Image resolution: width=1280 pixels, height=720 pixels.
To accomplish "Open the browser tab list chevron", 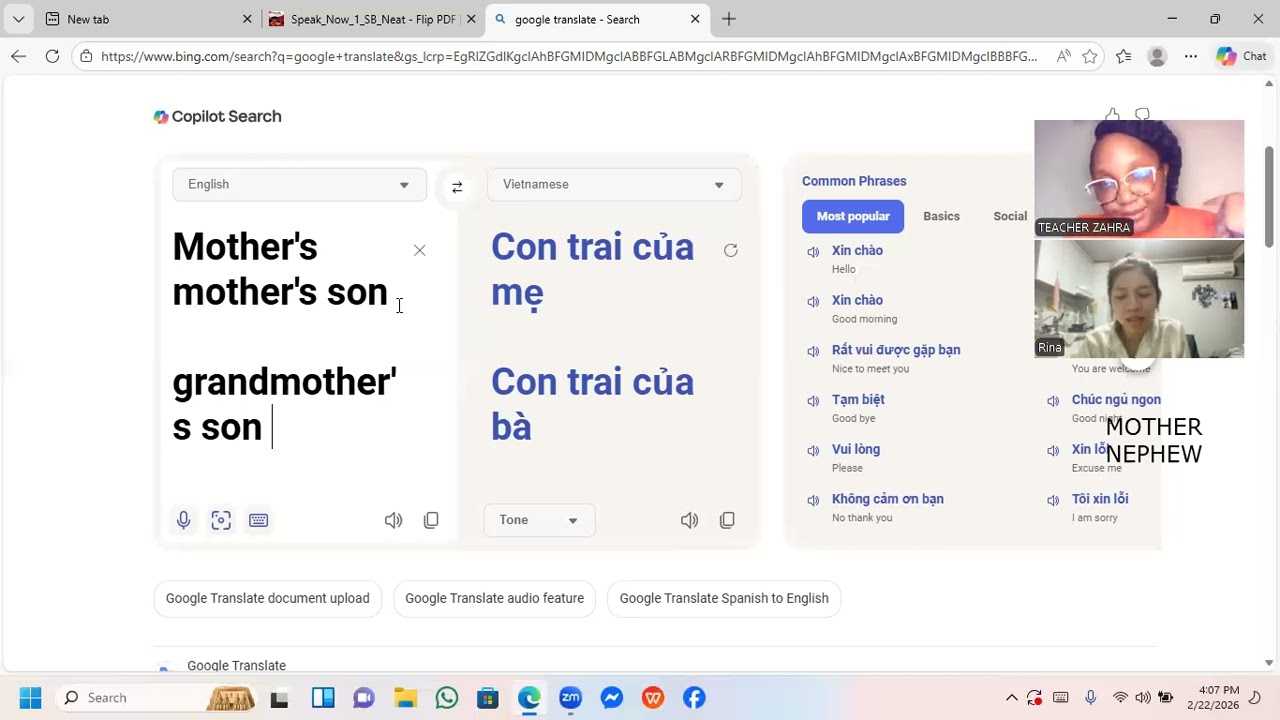I will (x=18, y=19).
